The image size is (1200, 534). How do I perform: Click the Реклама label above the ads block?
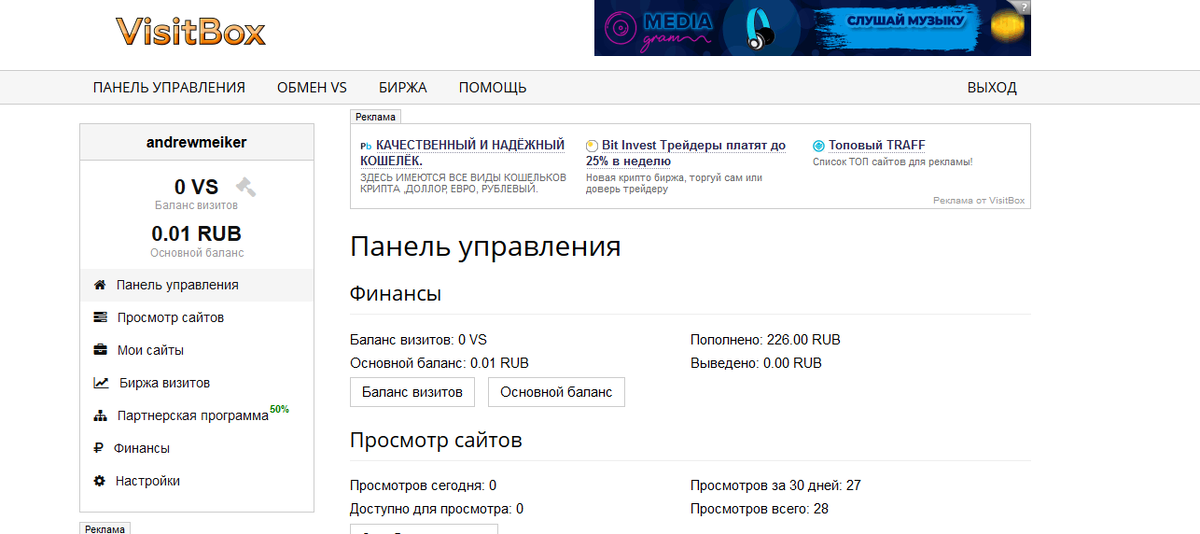[375, 117]
